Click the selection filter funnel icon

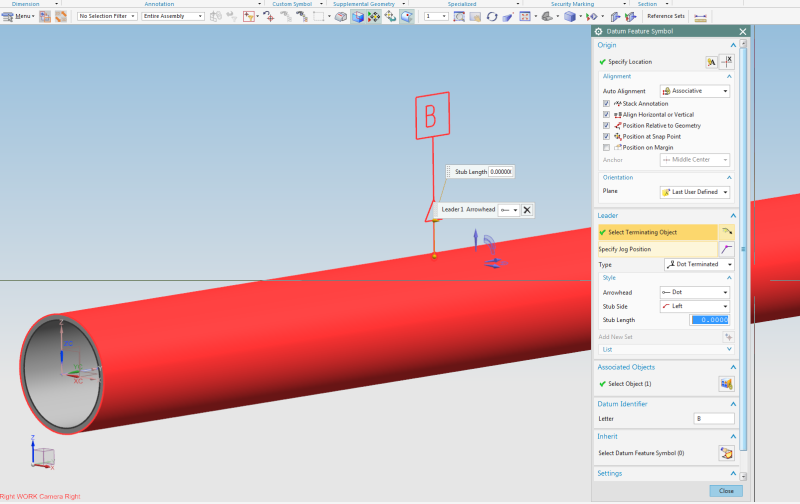click(x=248, y=16)
